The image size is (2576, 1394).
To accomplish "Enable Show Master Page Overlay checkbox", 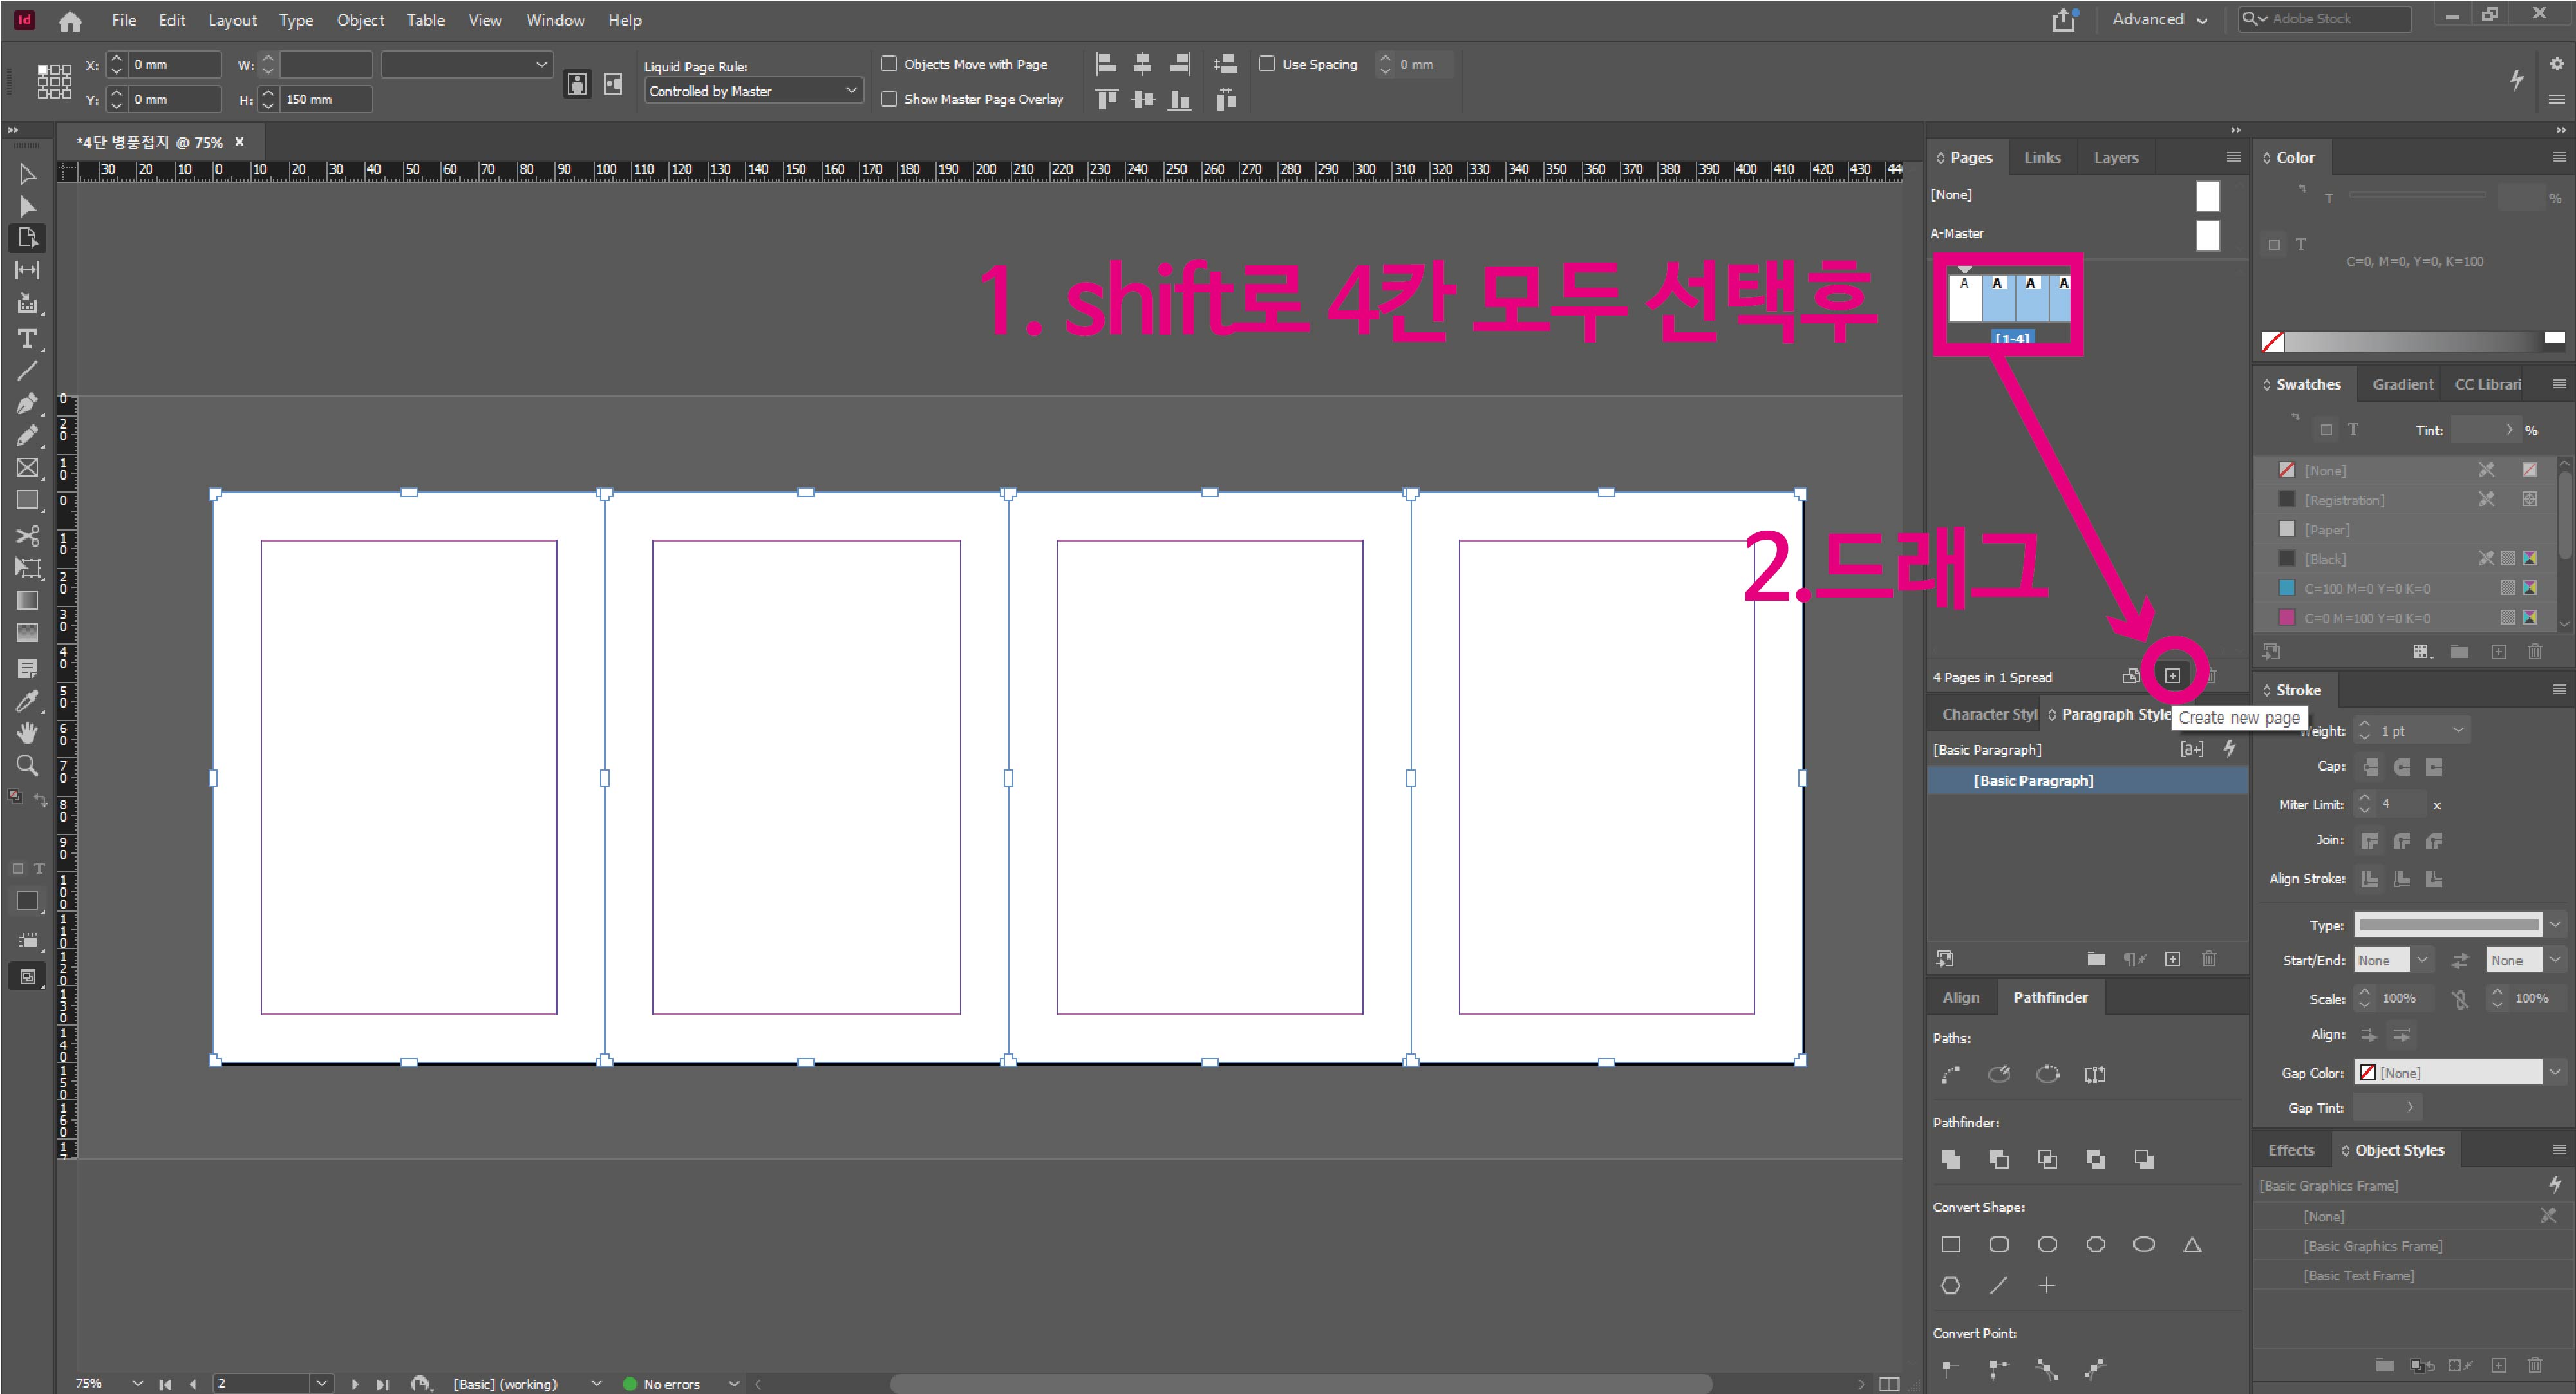I will (888, 99).
